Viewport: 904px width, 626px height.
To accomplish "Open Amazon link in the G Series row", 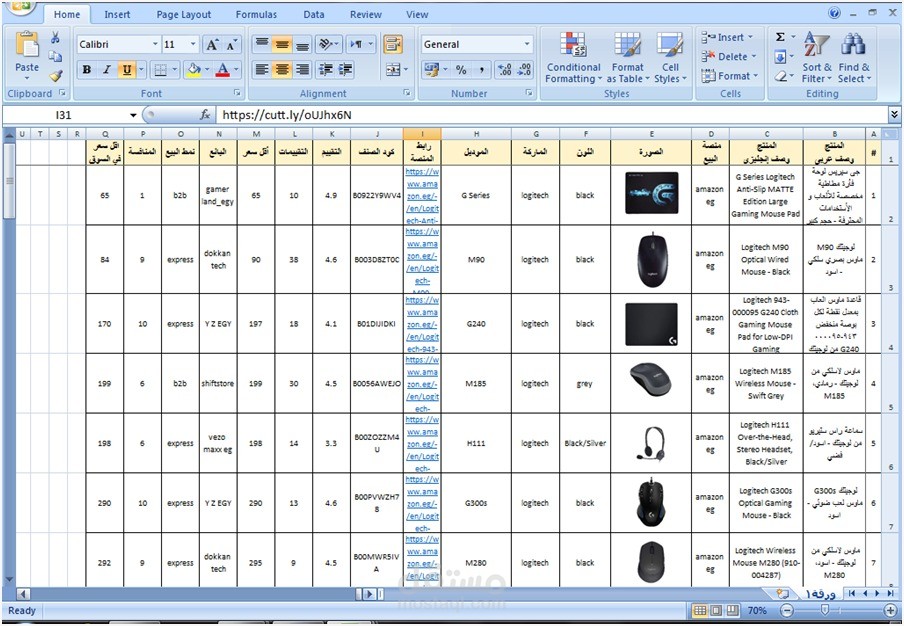I will [x=422, y=196].
